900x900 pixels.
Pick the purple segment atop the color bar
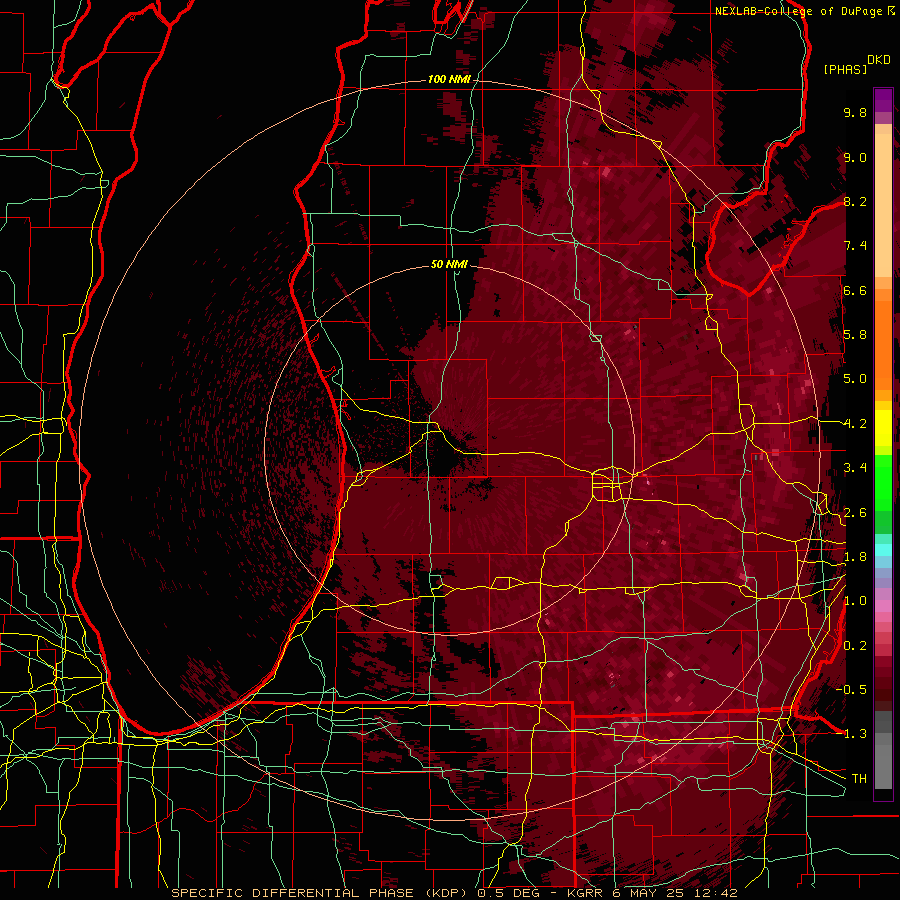pyautogui.click(x=883, y=100)
